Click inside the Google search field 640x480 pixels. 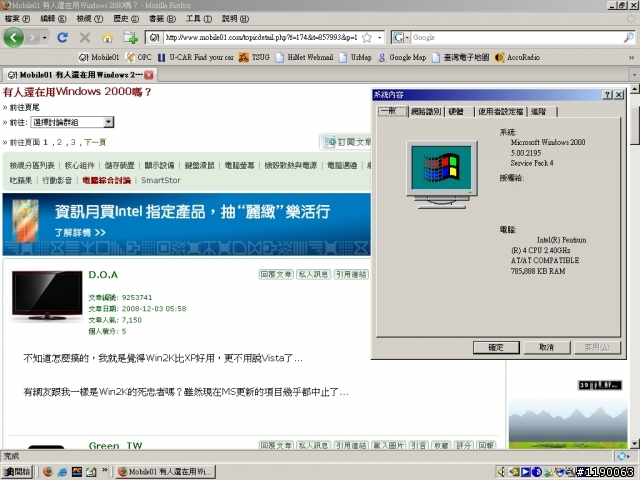click(x=517, y=38)
